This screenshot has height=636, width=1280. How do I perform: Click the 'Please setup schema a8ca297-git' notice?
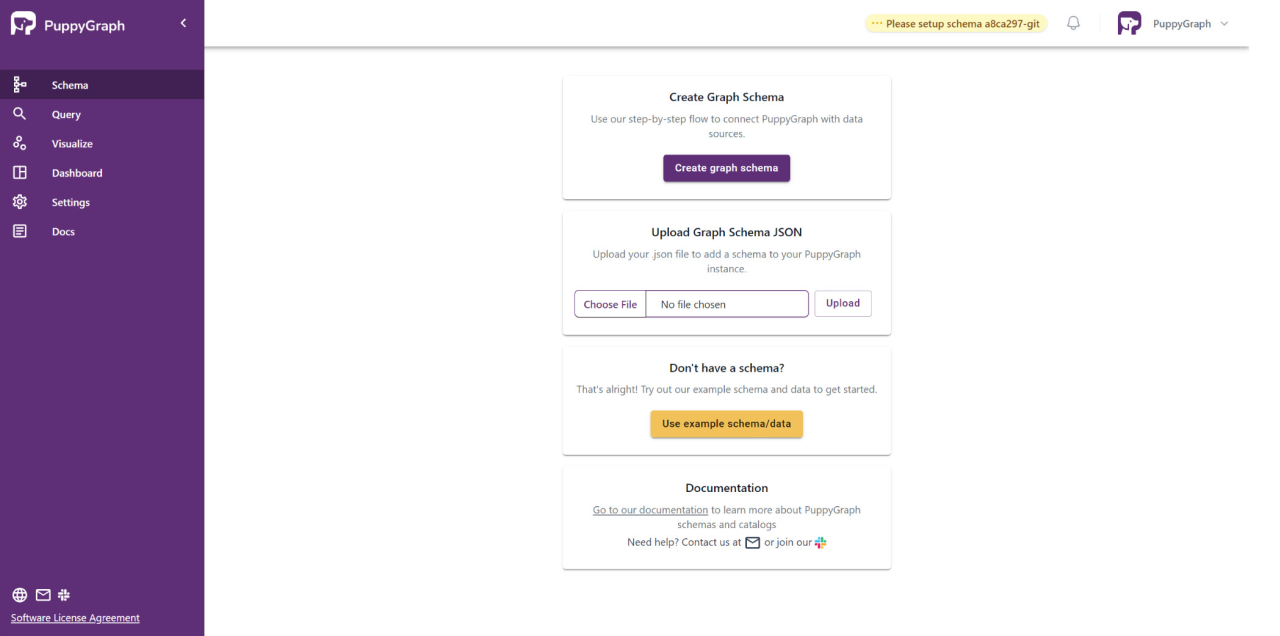click(956, 22)
